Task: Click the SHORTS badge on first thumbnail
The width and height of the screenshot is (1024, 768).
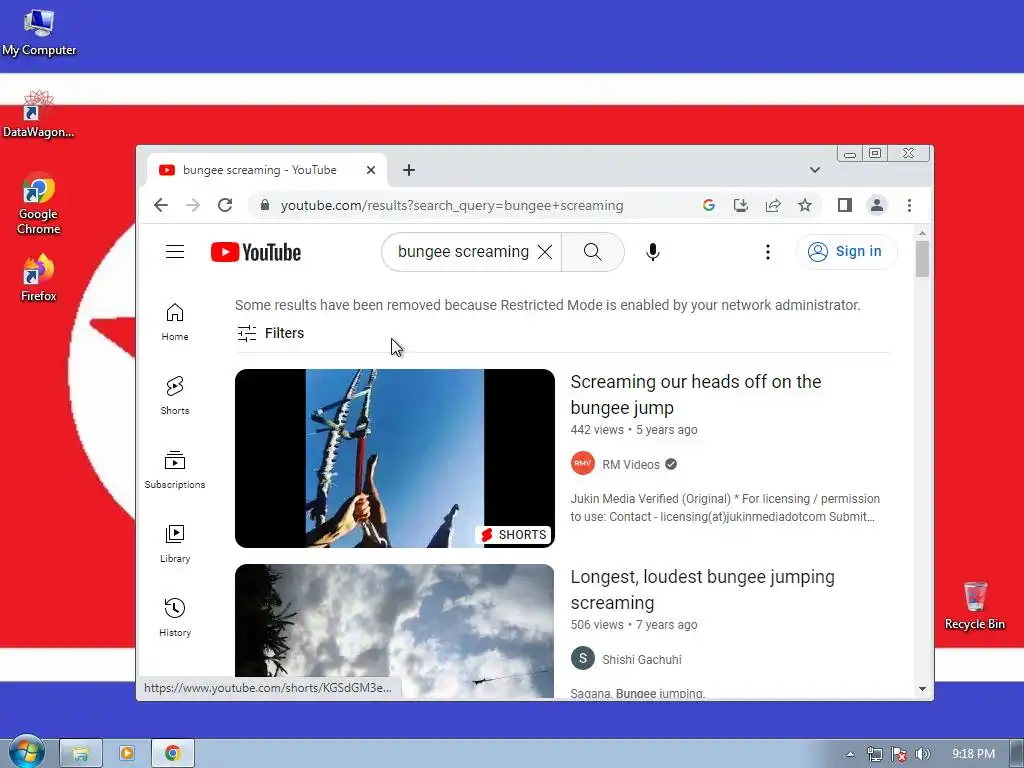Action: 513,535
